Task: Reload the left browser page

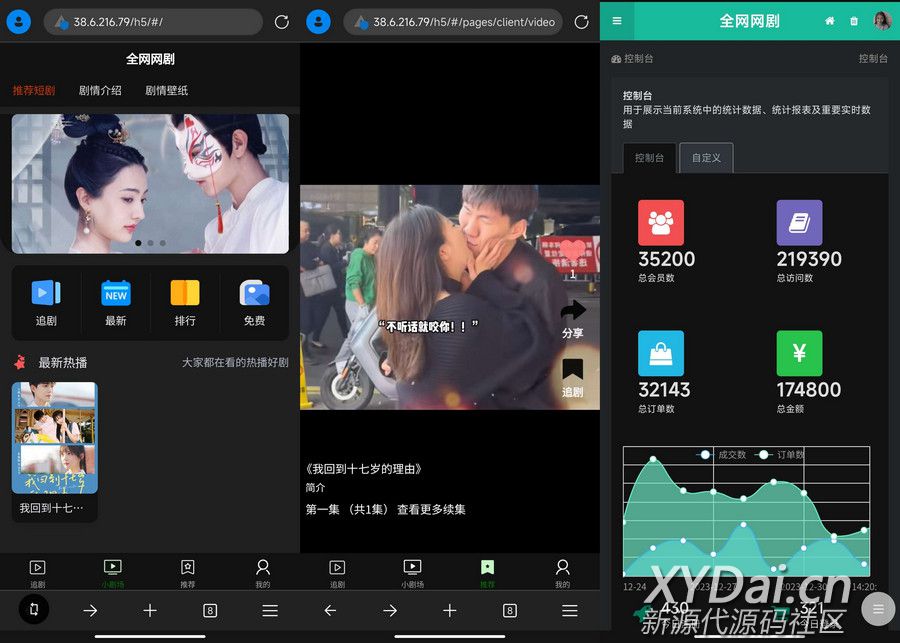Action: tap(282, 22)
